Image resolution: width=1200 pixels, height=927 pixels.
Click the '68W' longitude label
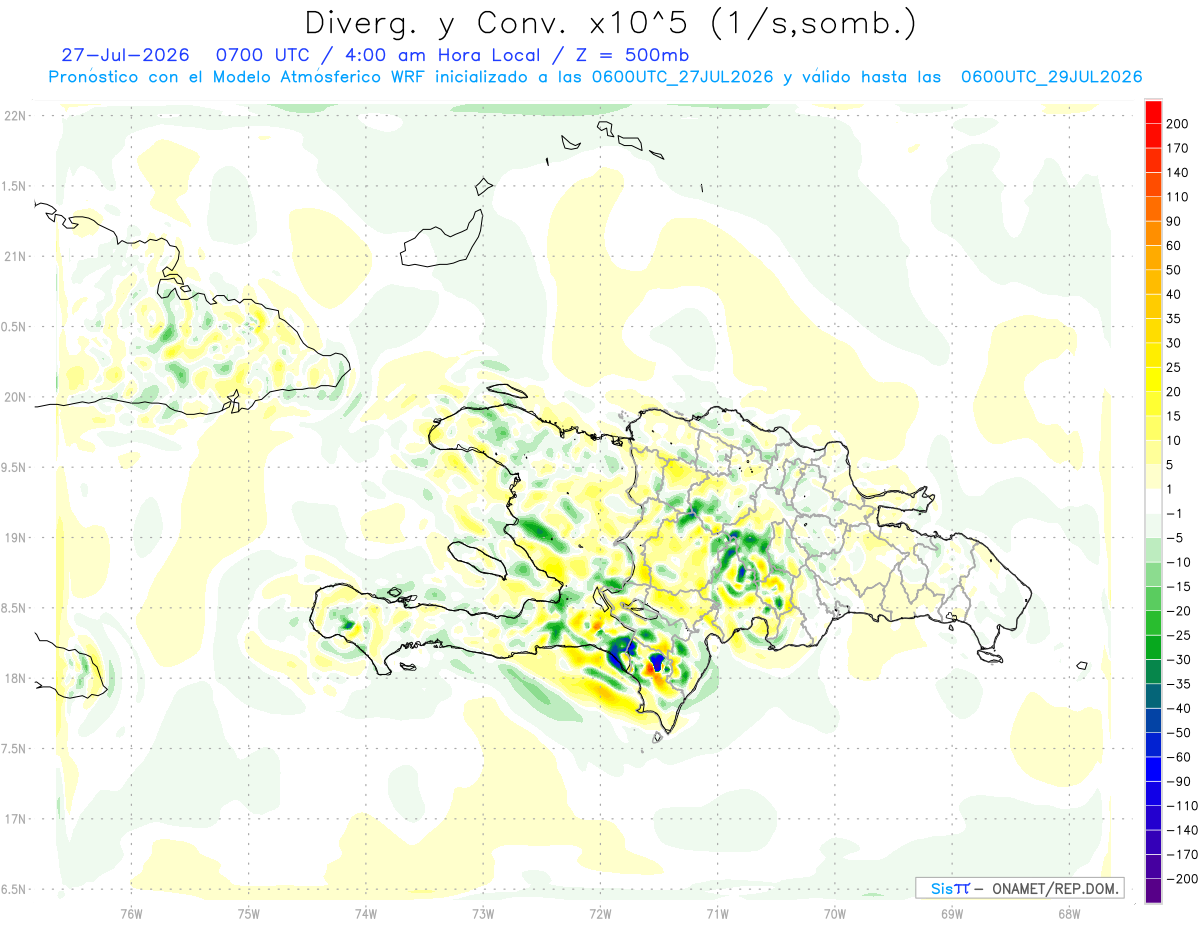pyautogui.click(x=1069, y=912)
